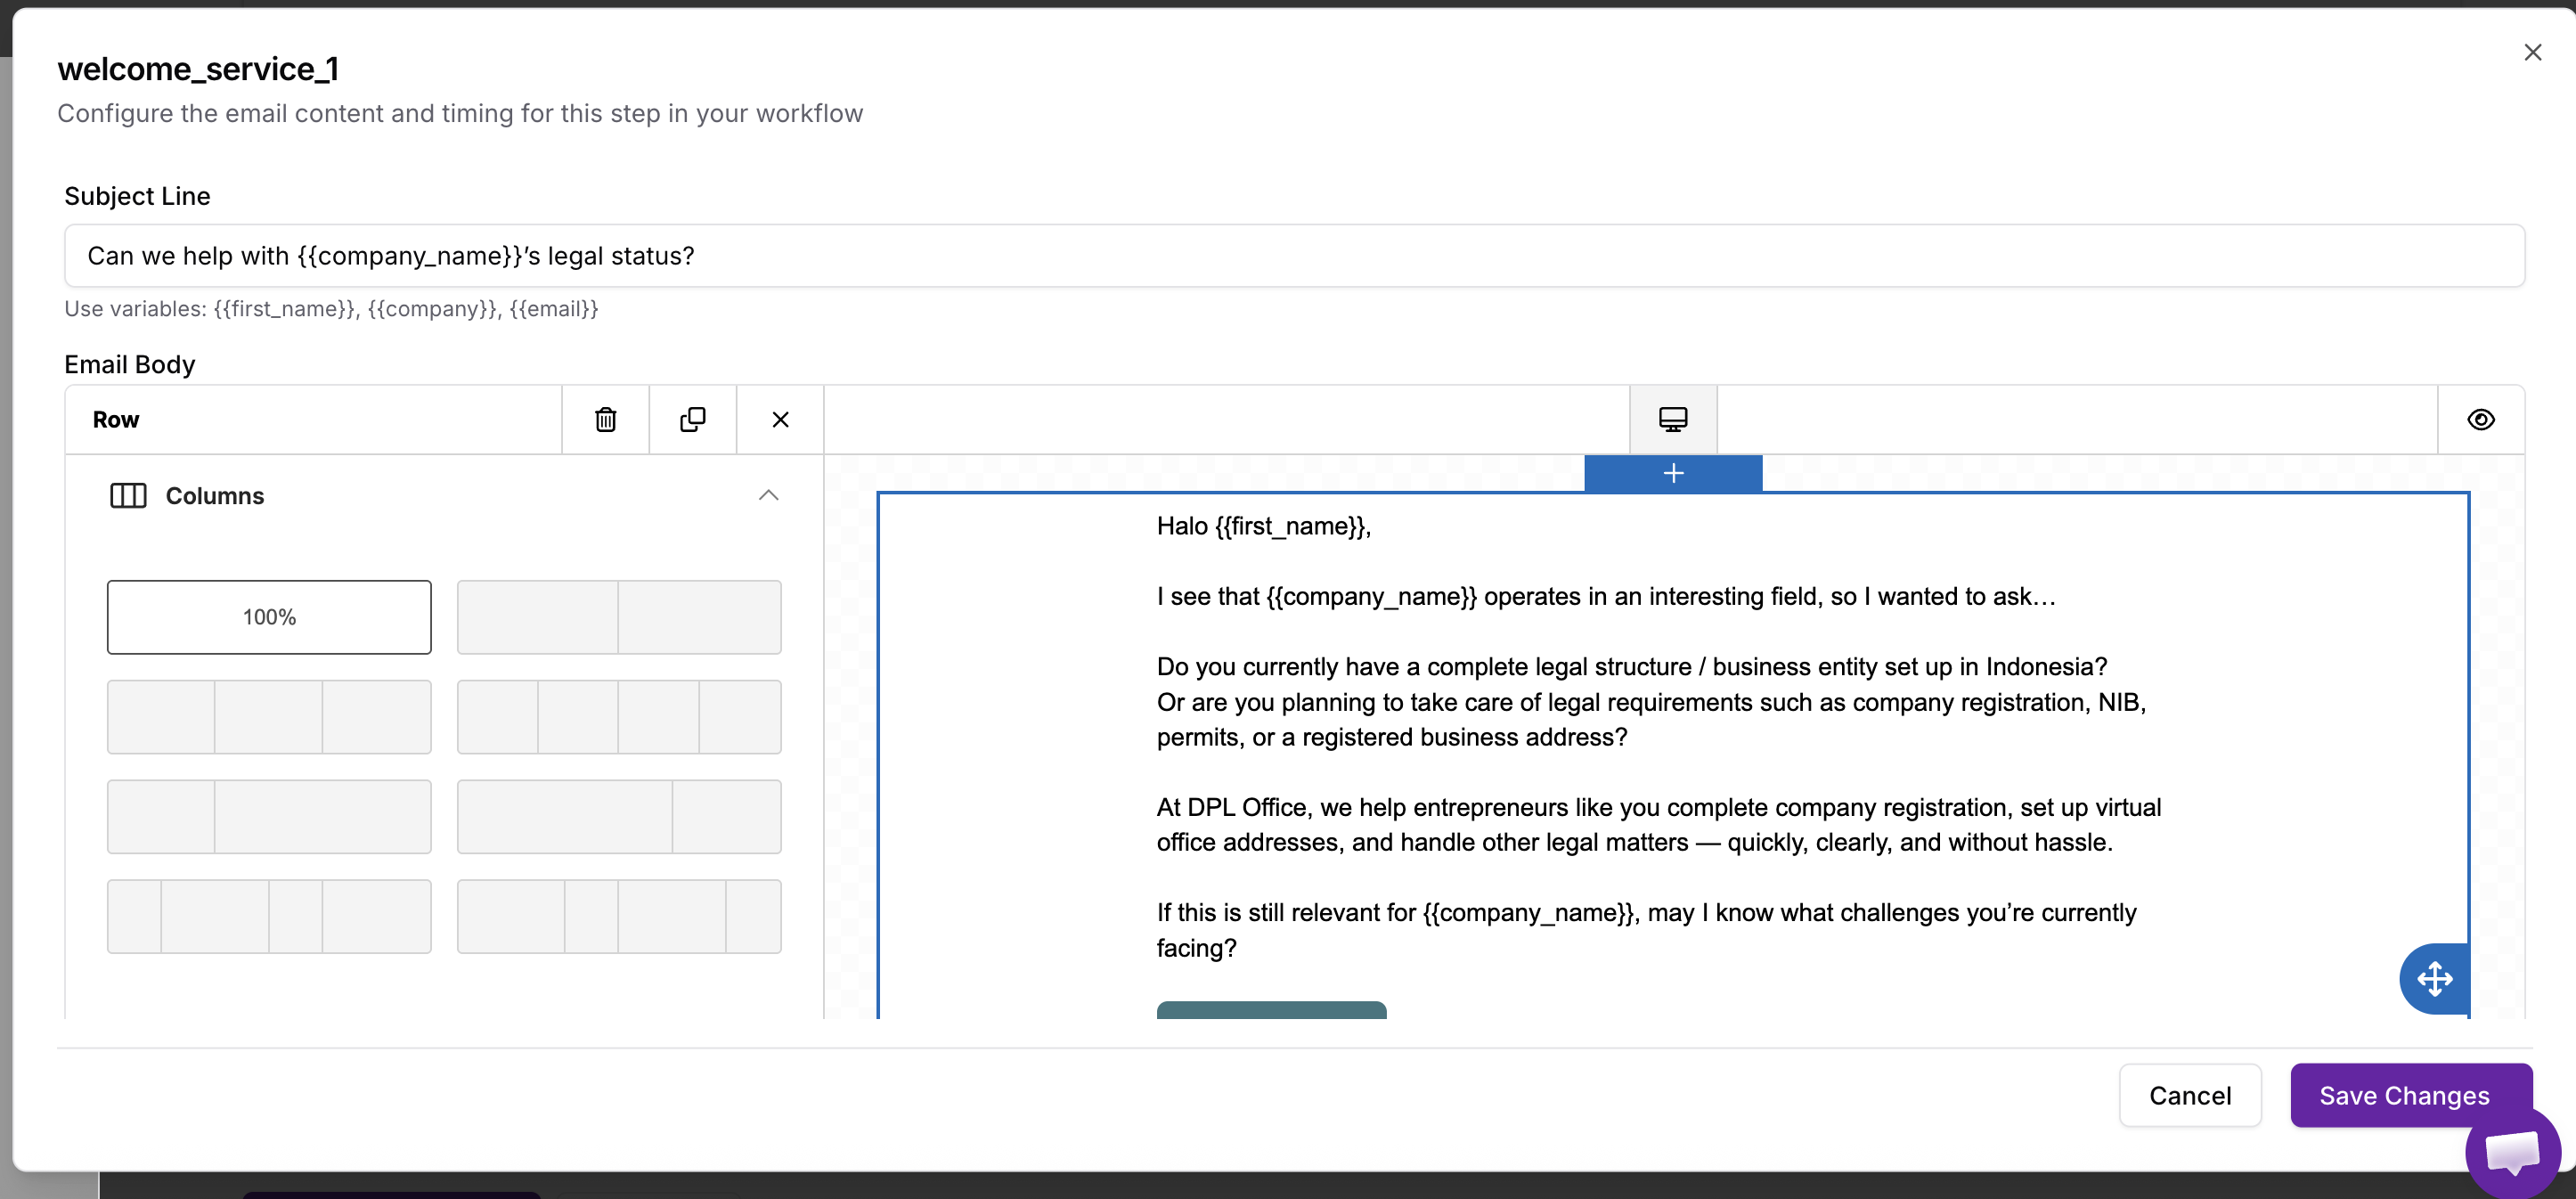Screen dimensions: 2576x1199
Task: Click the Columns panel icon
Action: click(128, 496)
